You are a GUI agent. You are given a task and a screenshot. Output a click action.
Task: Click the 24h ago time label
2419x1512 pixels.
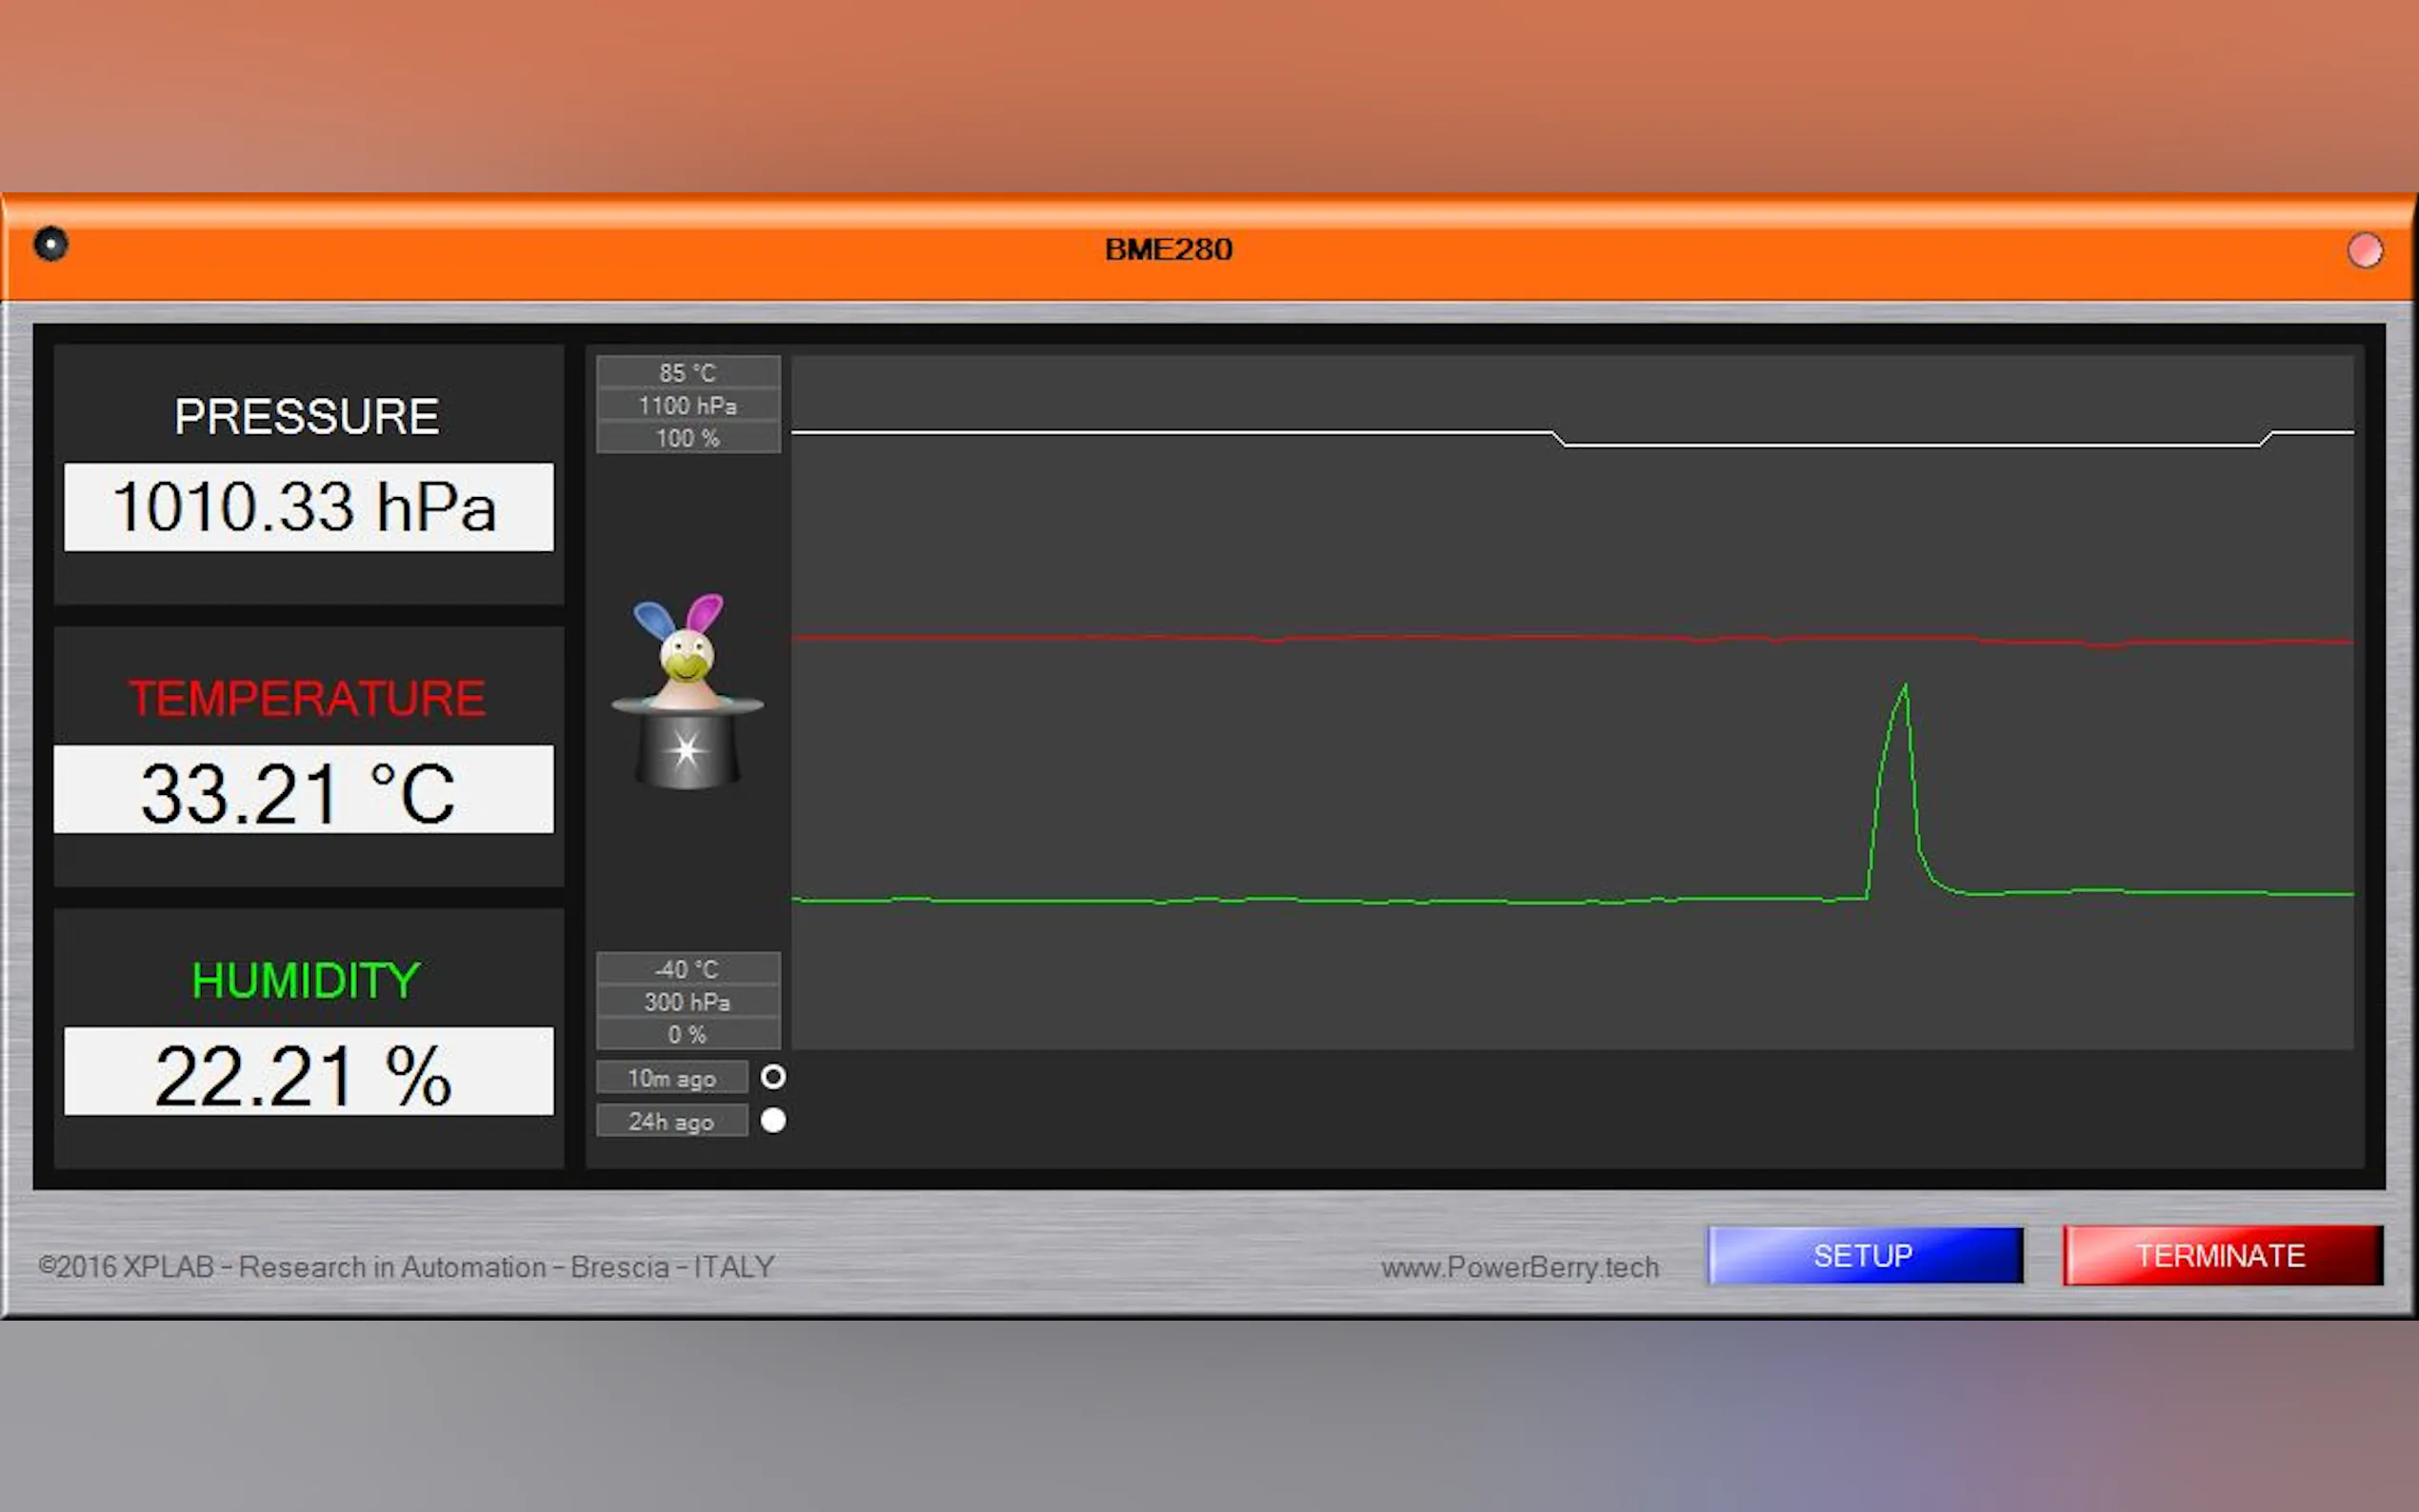pyautogui.click(x=671, y=1121)
